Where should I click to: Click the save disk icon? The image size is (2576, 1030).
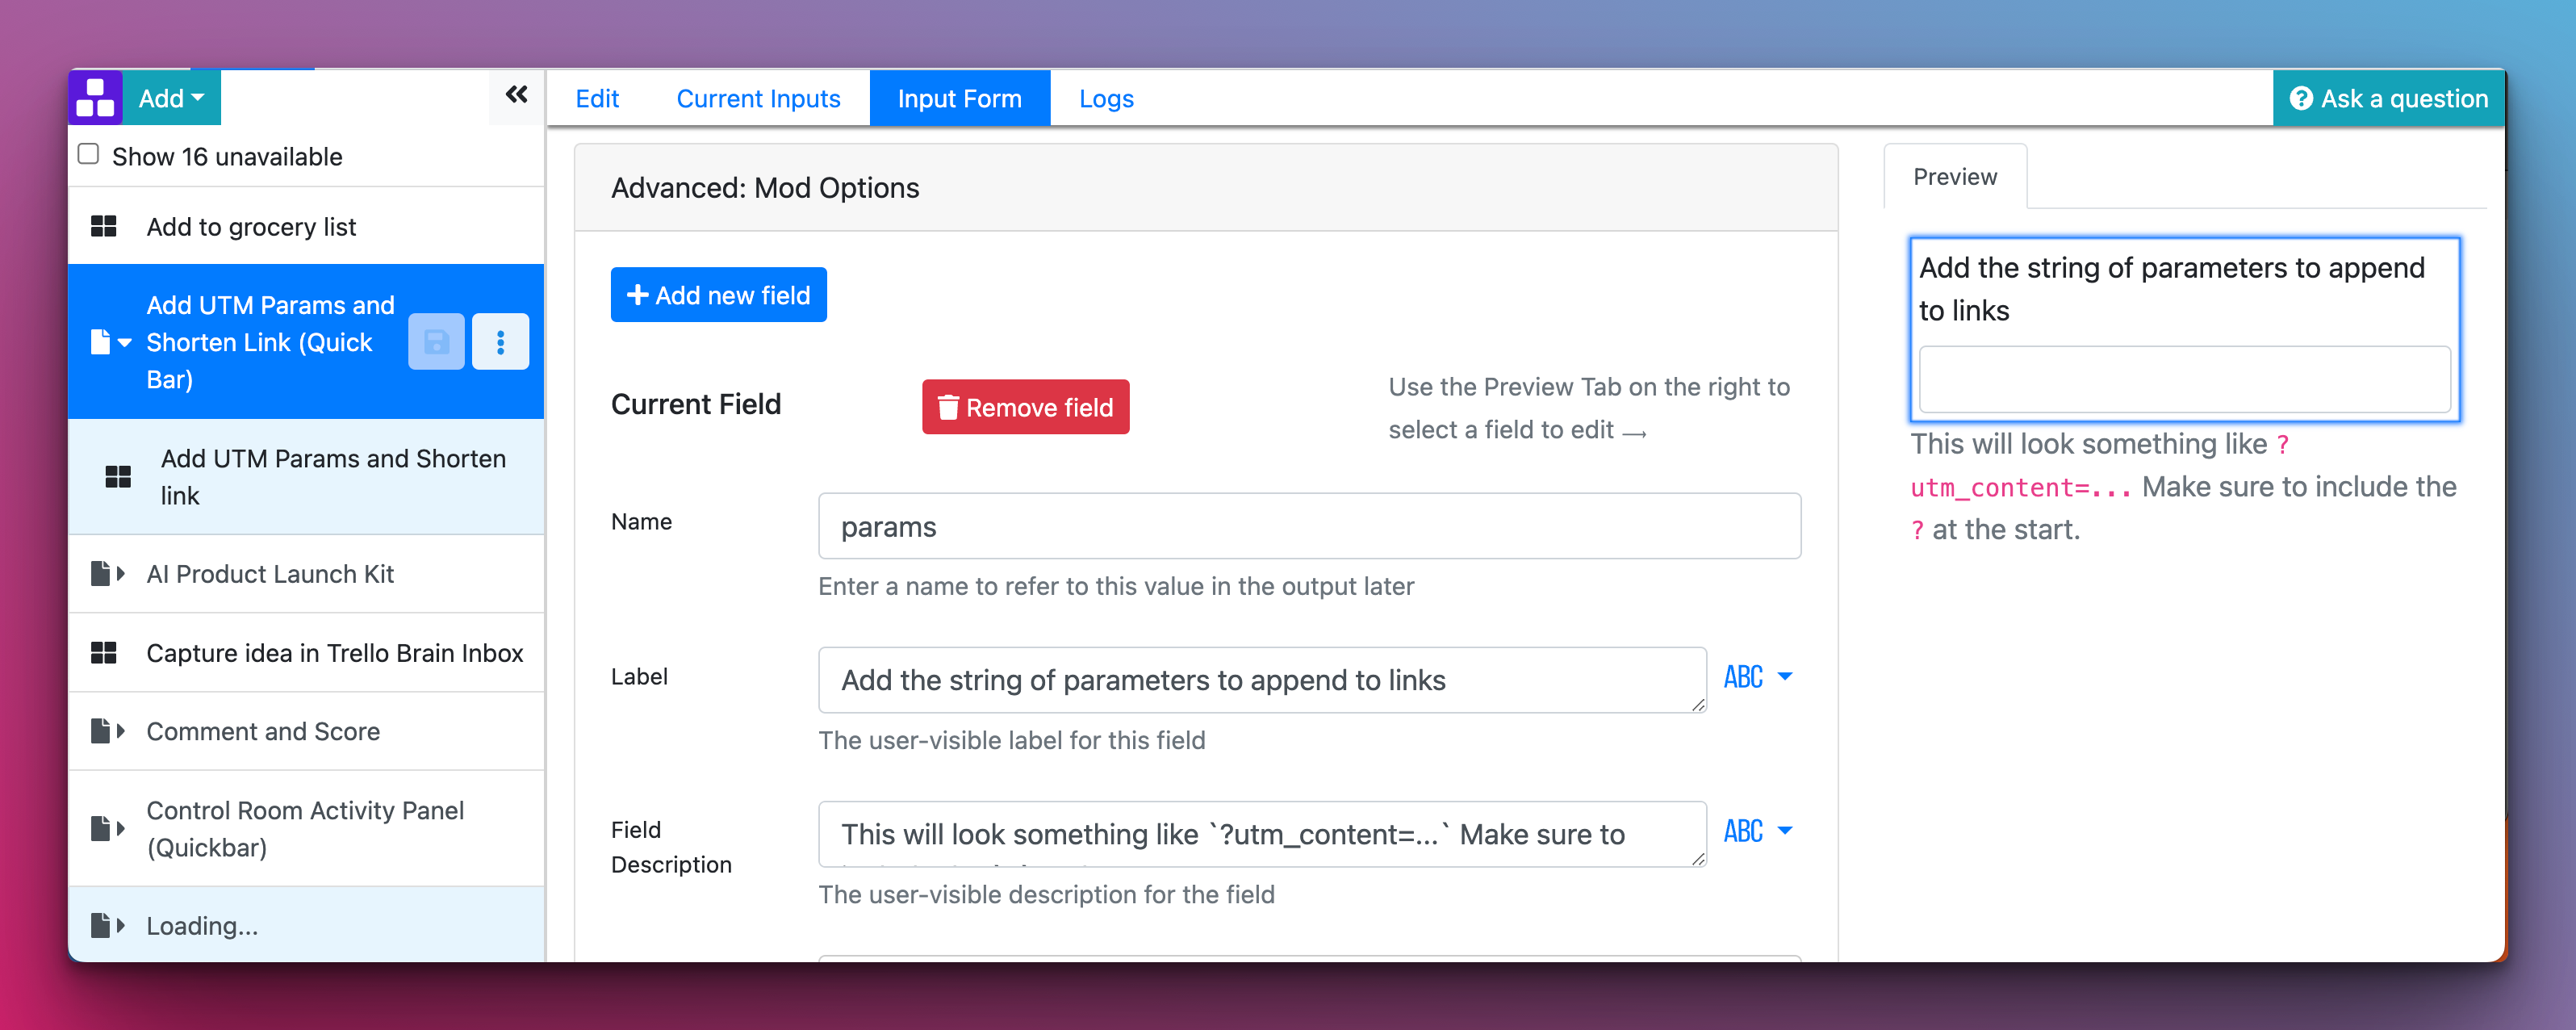436,342
